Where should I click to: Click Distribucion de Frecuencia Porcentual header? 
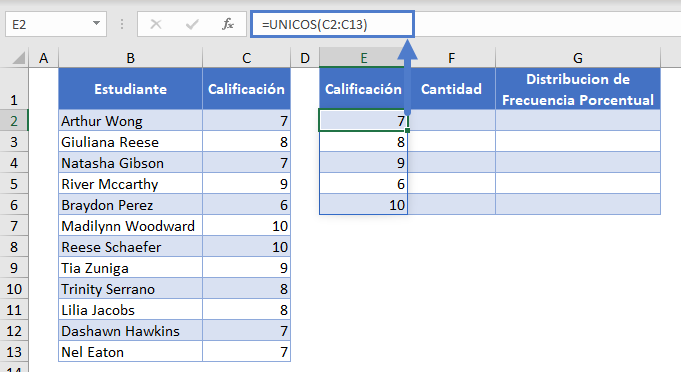click(x=578, y=89)
